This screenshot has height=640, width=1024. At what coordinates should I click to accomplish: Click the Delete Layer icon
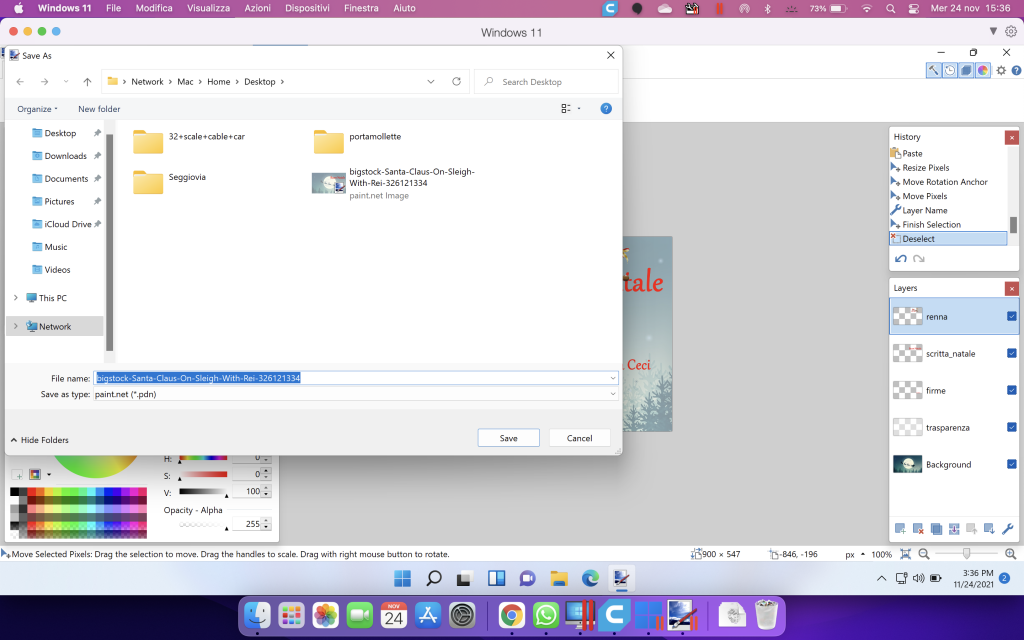918,528
